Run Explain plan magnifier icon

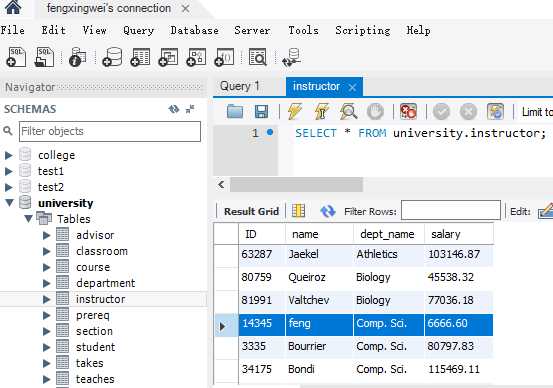(348, 112)
